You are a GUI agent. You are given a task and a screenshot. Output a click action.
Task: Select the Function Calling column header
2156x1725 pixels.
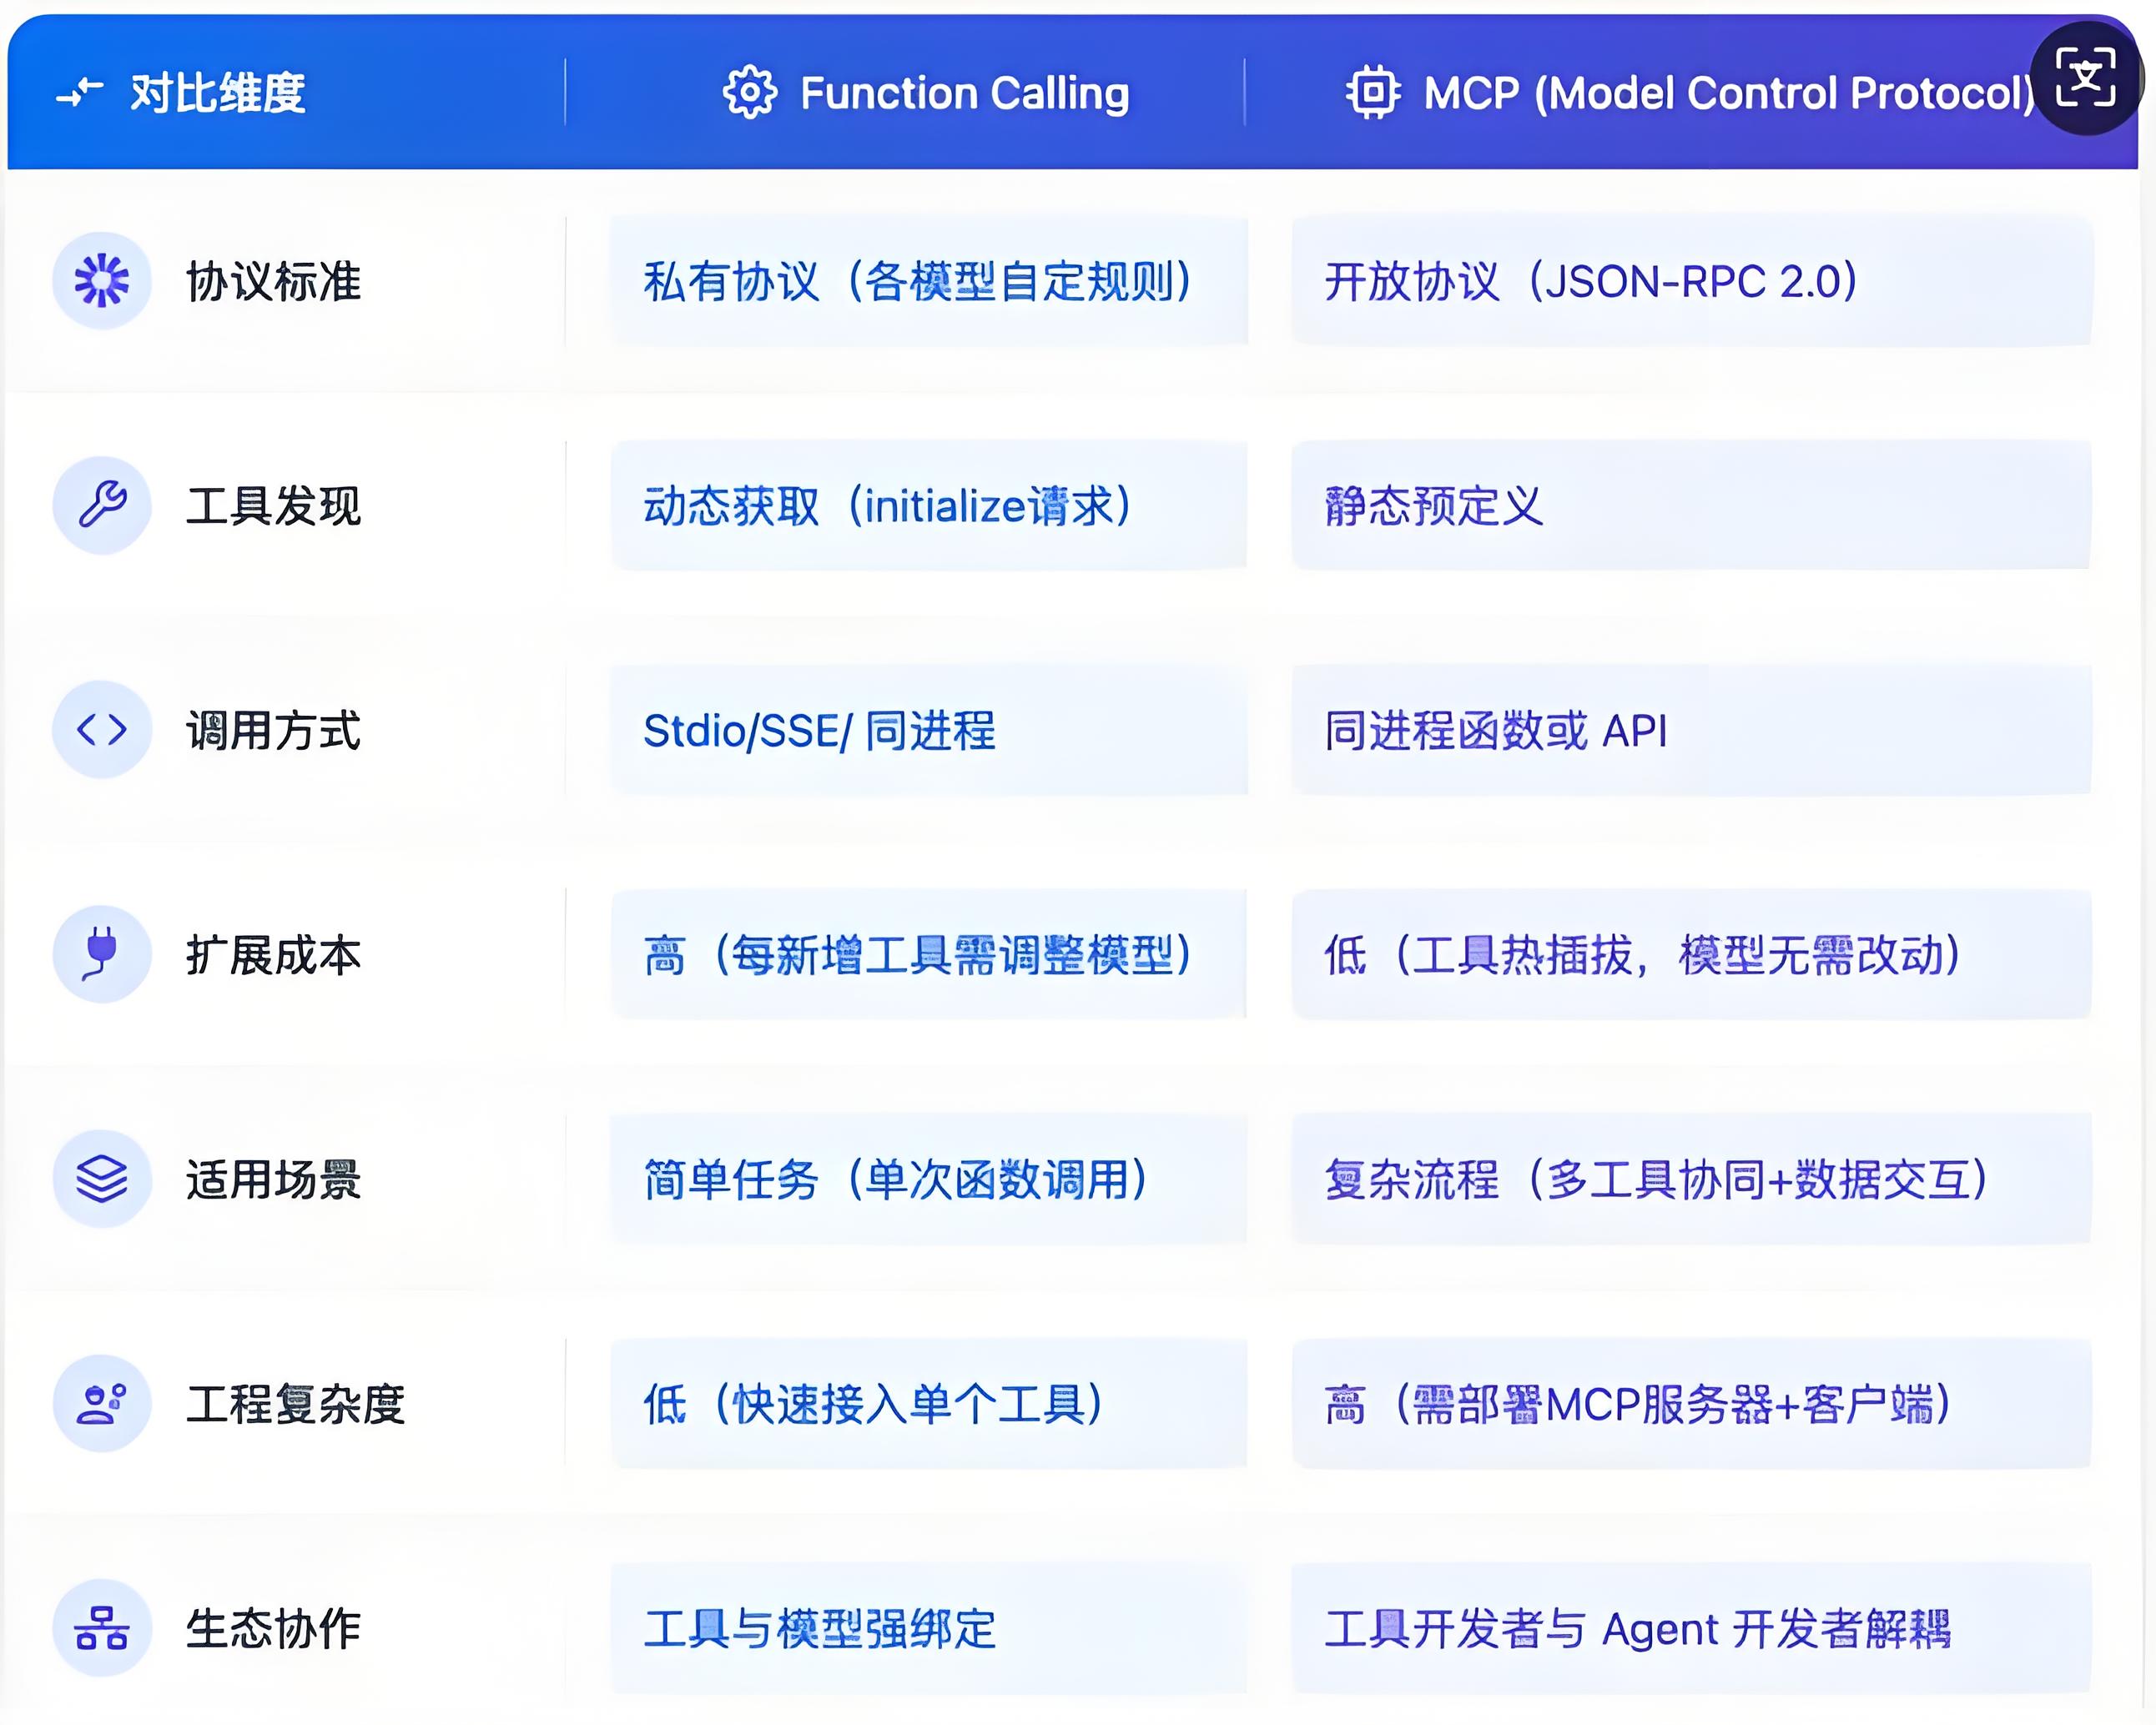click(x=965, y=93)
